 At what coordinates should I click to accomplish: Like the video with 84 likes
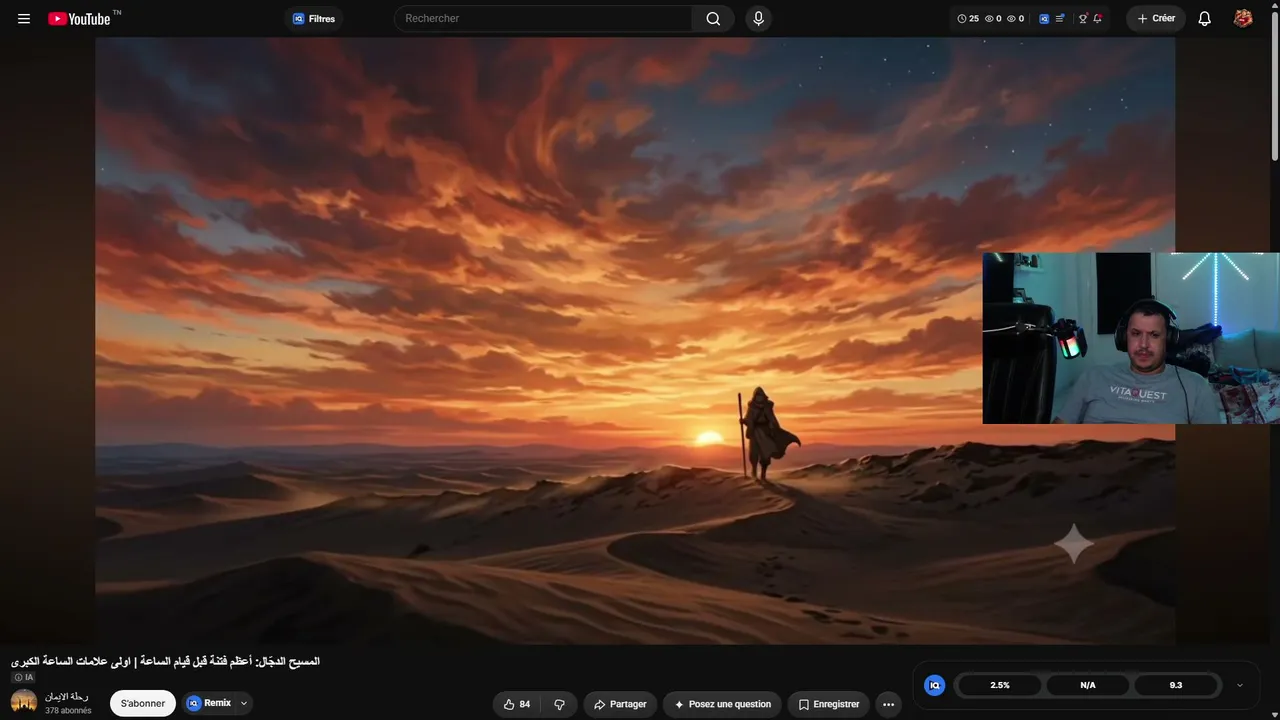(517, 704)
